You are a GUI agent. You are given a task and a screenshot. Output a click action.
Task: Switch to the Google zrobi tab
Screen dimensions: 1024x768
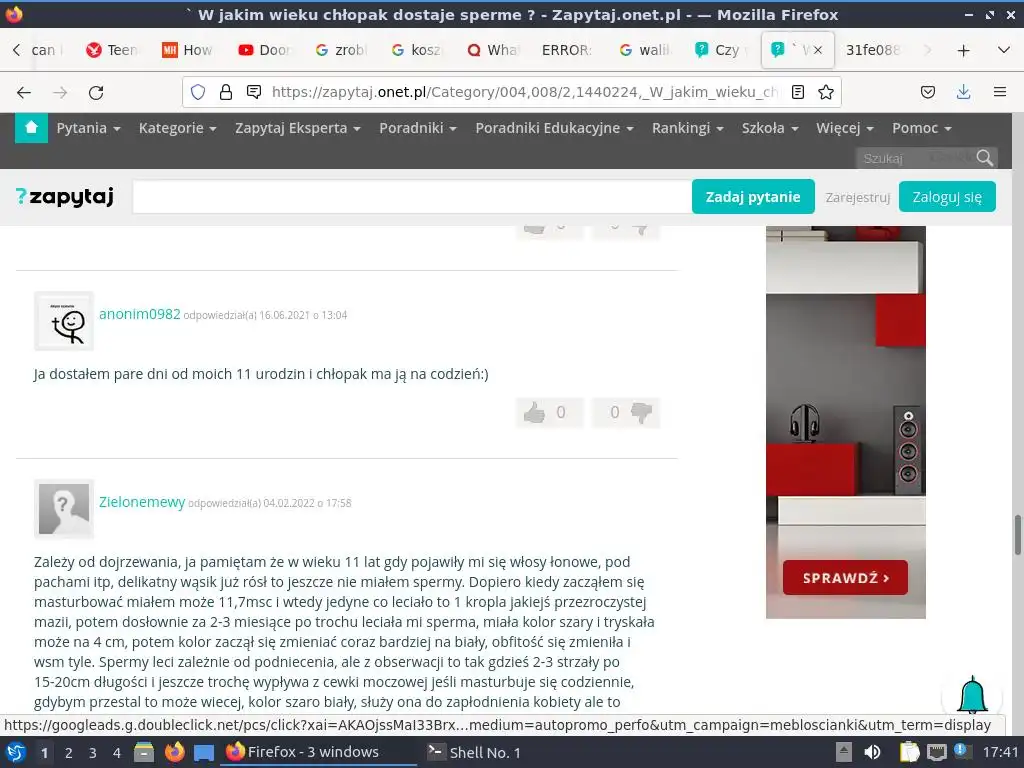pyautogui.click(x=340, y=50)
